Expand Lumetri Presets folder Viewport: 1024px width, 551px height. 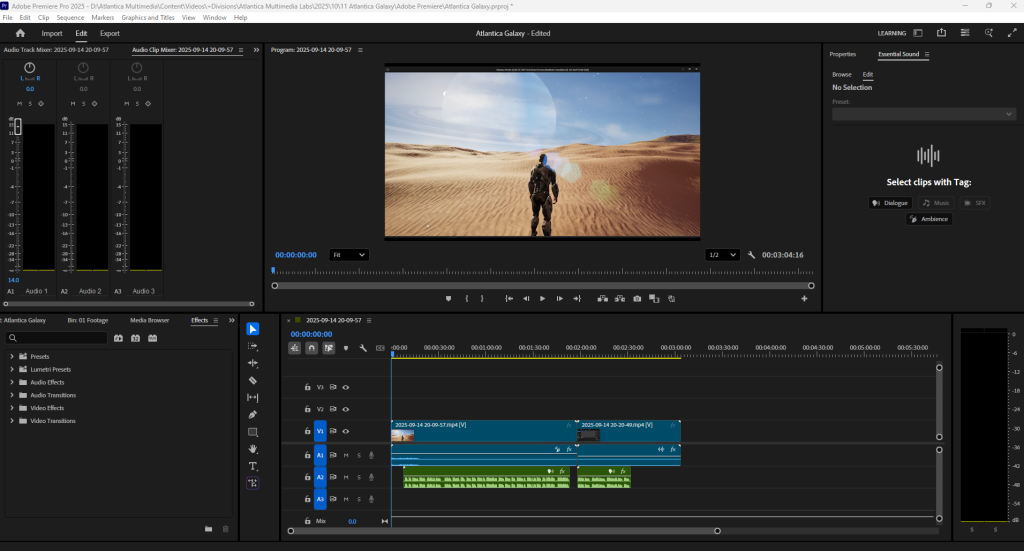tap(12, 370)
